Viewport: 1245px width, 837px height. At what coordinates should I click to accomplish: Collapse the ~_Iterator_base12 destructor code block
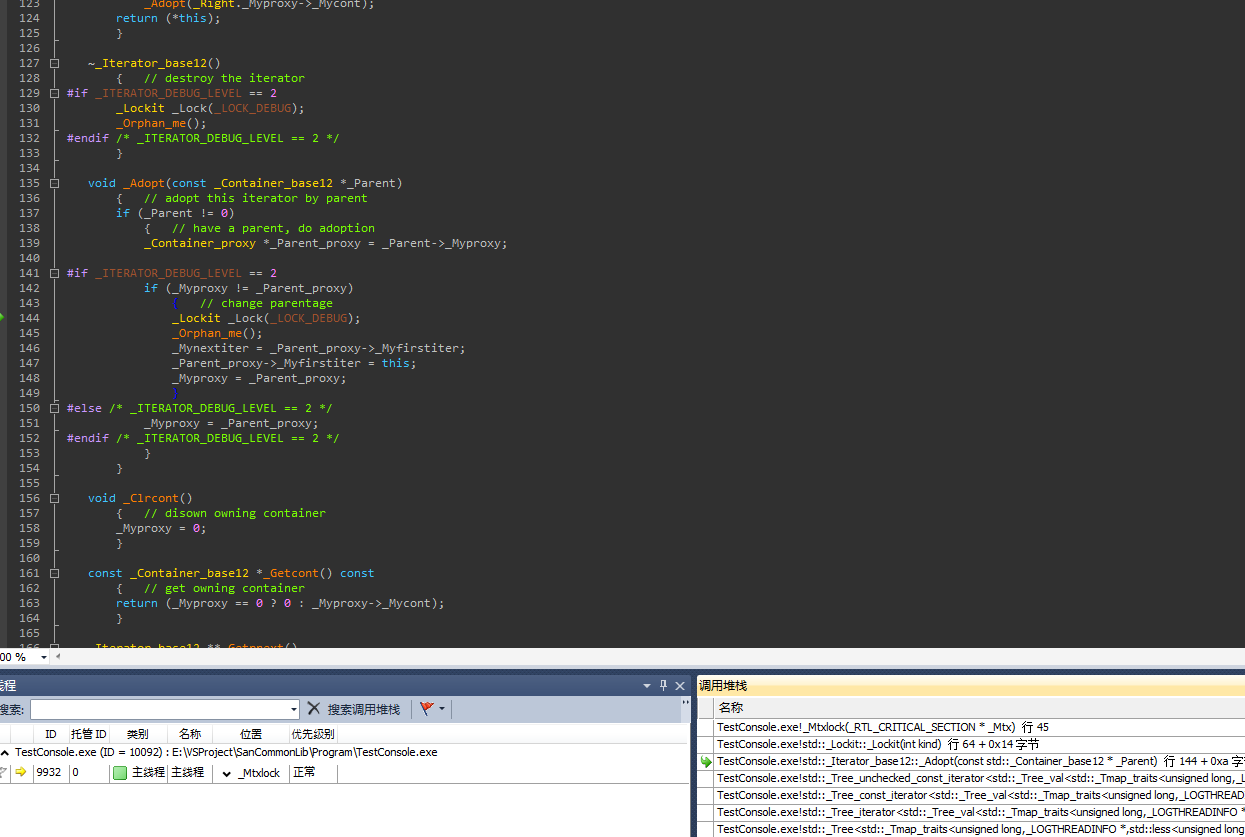54,63
